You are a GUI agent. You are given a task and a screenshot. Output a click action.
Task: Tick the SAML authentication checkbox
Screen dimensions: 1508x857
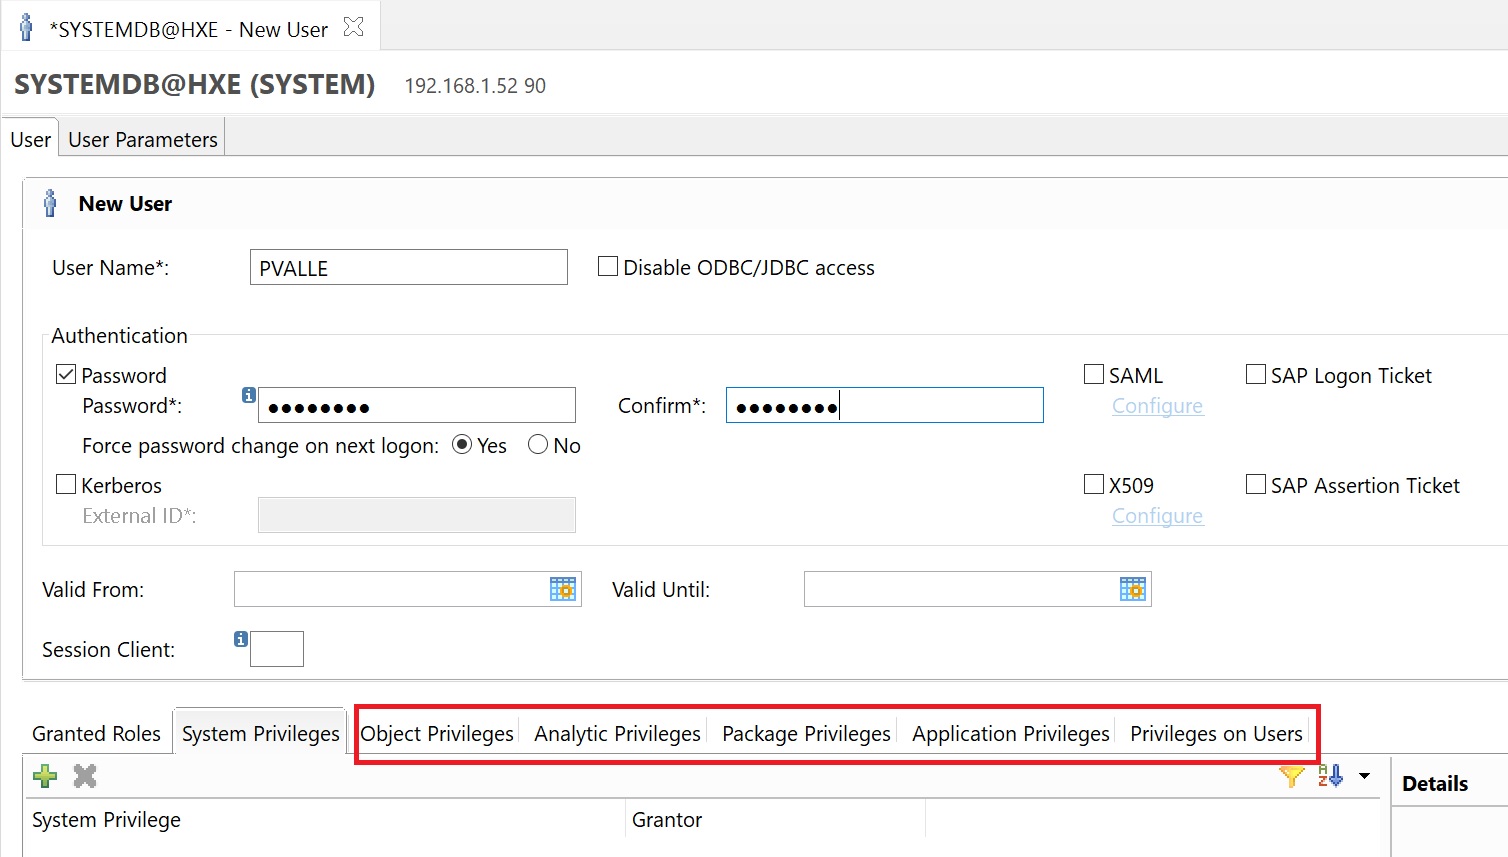pos(1094,375)
